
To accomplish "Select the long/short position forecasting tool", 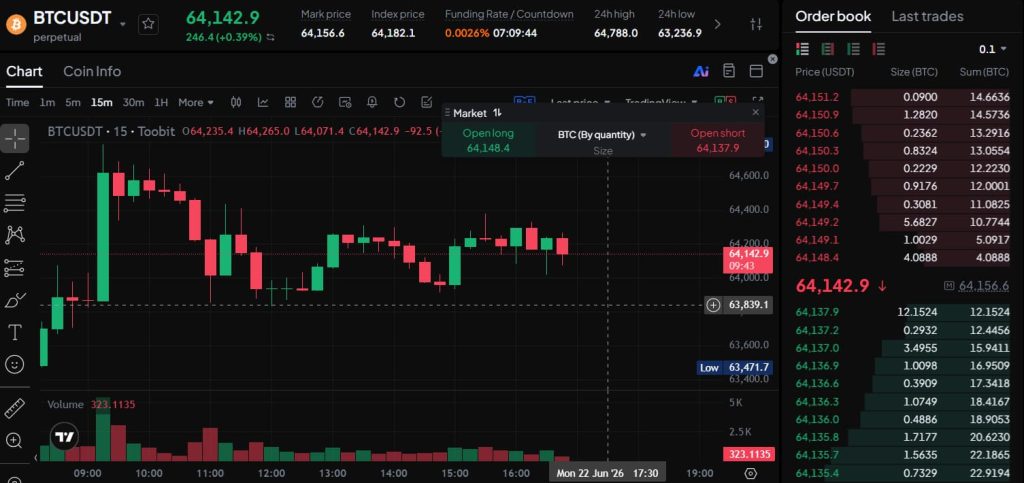I will pyautogui.click(x=15, y=268).
